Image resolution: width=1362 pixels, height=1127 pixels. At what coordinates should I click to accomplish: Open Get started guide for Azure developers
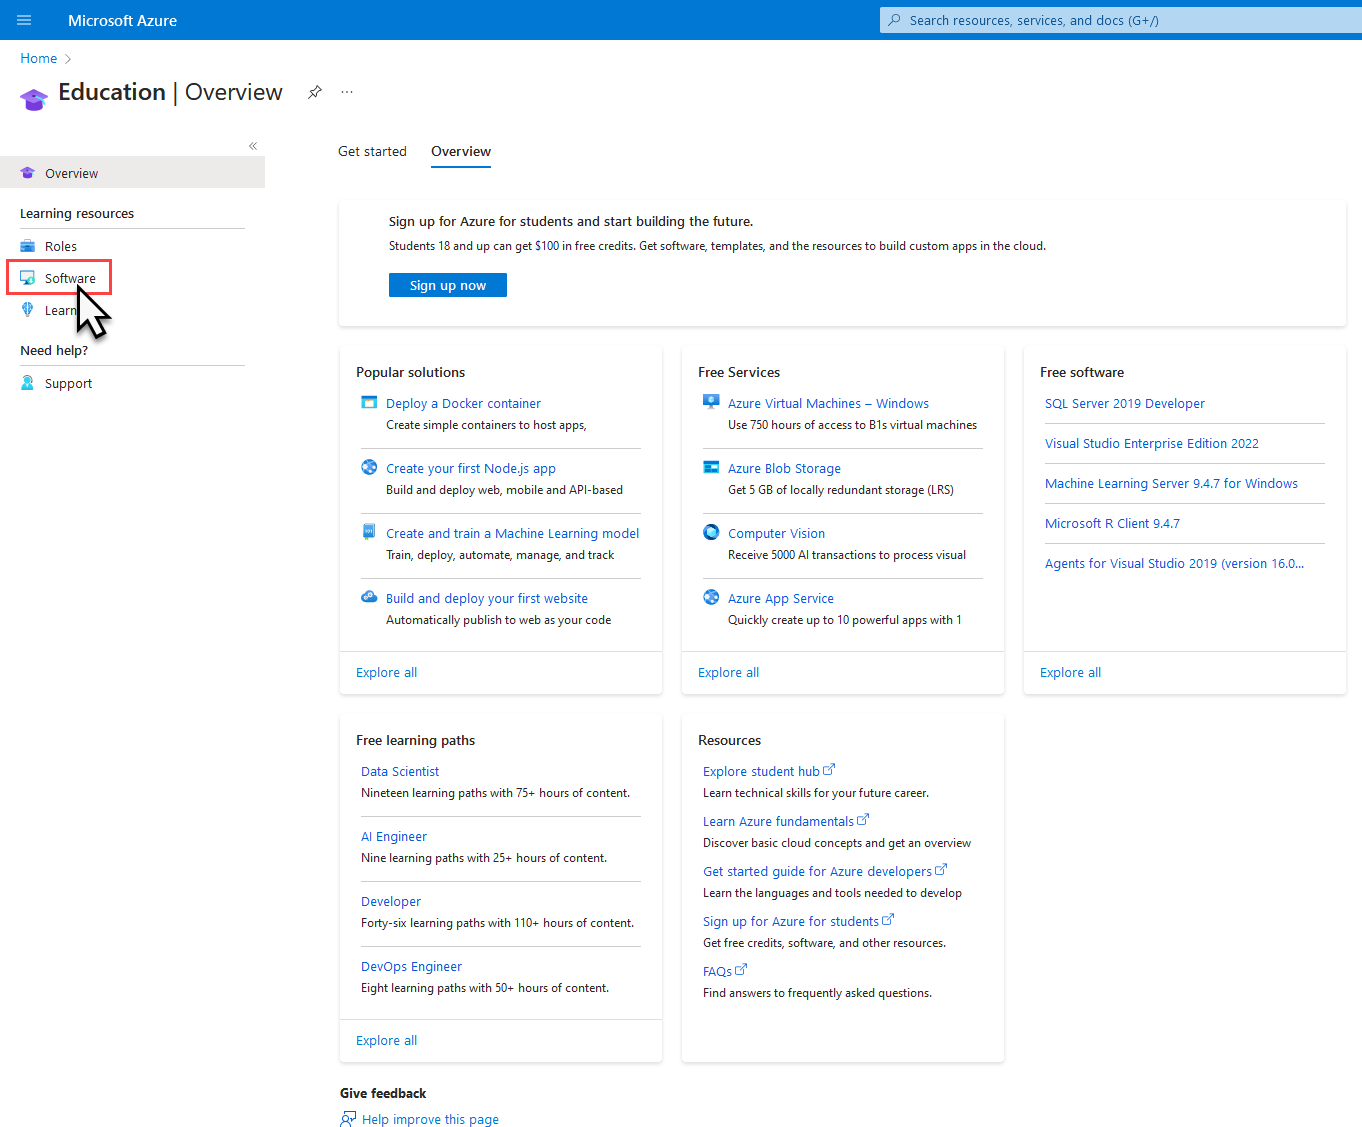(817, 872)
